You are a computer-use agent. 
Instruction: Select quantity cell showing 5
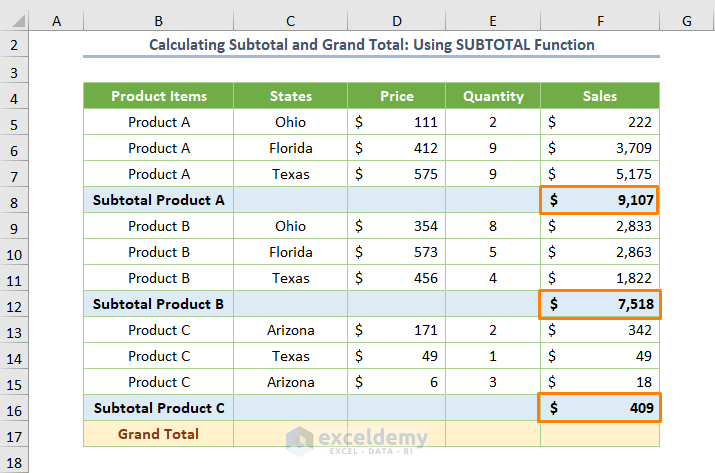coord(493,252)
